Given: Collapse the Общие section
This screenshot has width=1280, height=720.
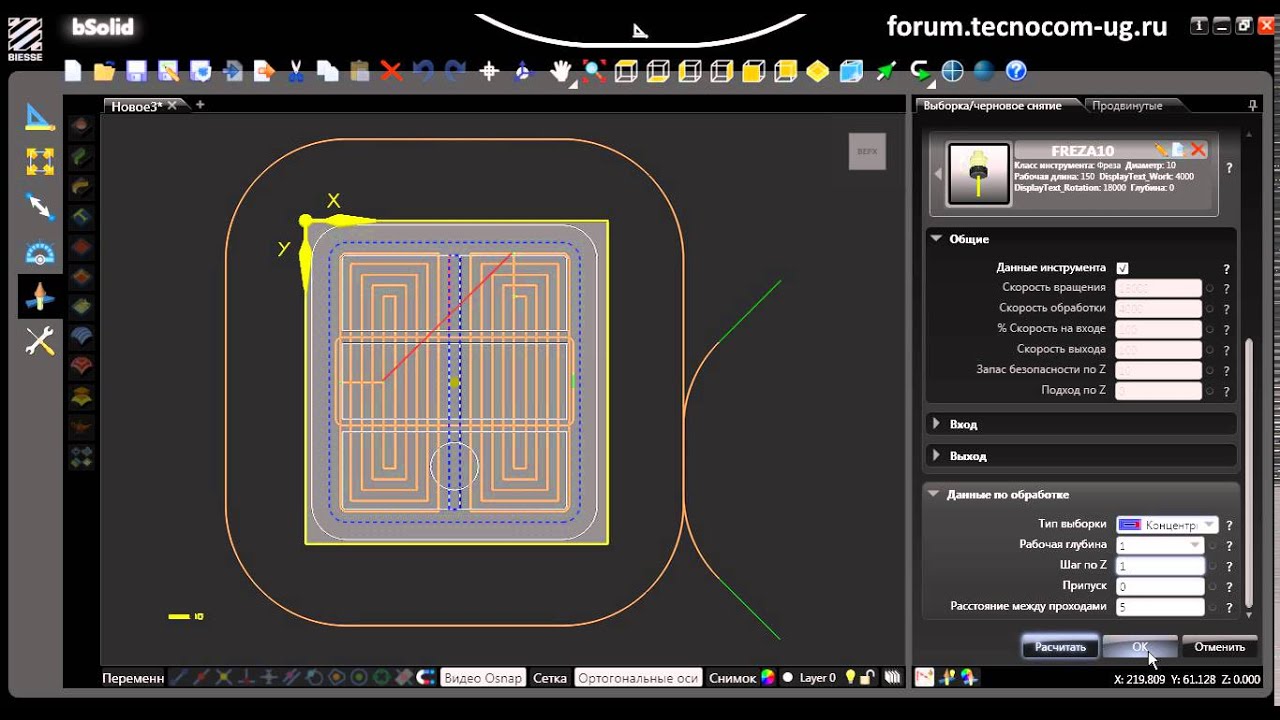Looking at the screenshot, I should click(x=936, y=239).
